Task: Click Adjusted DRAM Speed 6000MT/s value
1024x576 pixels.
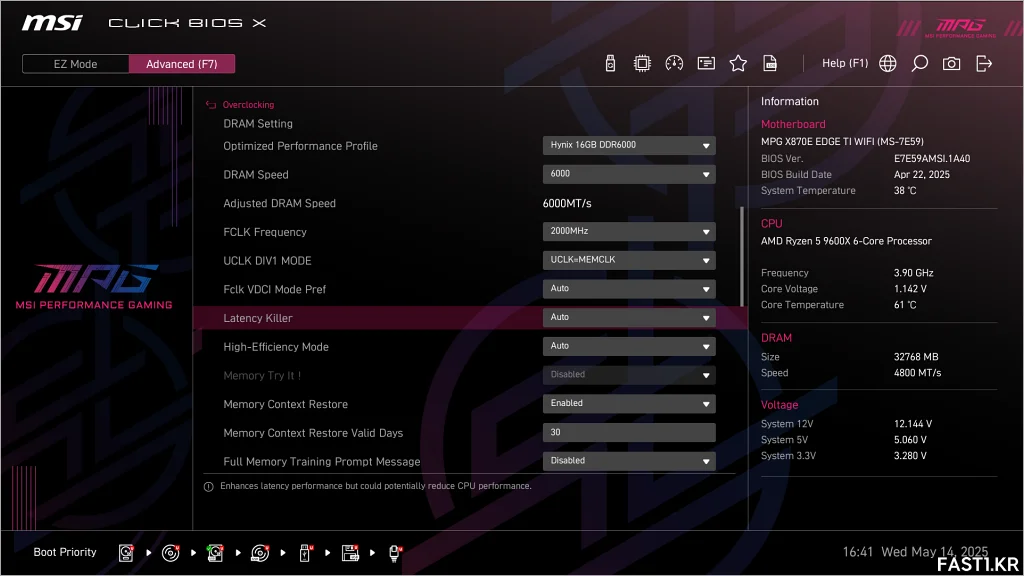Action: [x=567, y=203]
